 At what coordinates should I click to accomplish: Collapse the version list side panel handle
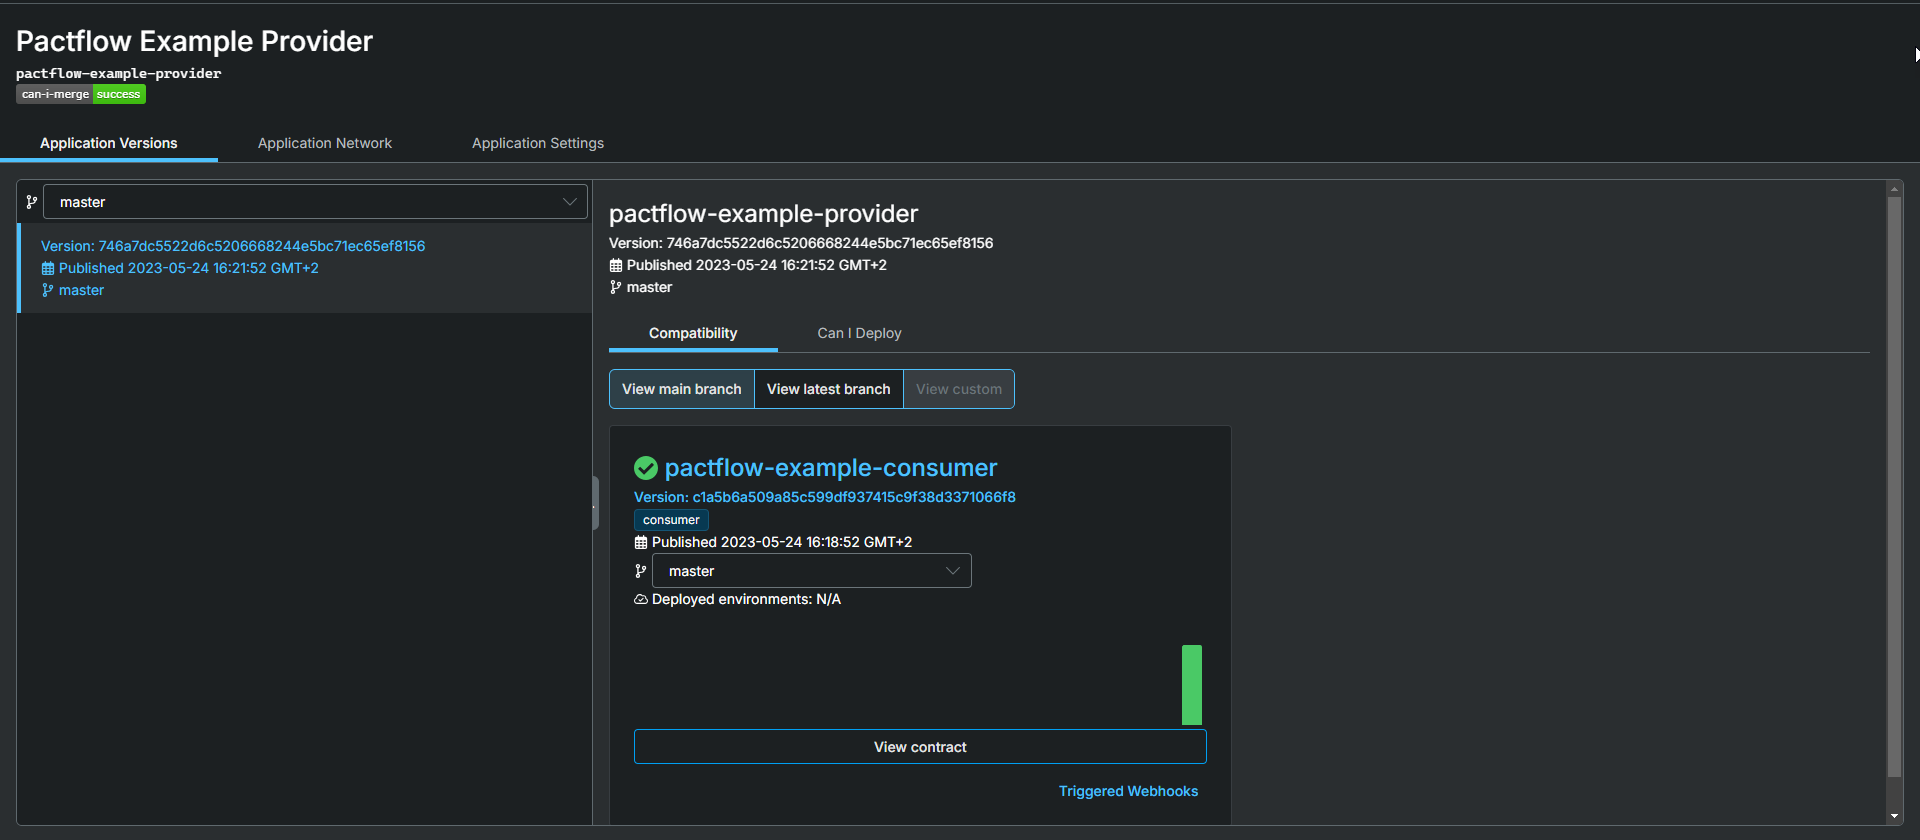coord(596,502)
